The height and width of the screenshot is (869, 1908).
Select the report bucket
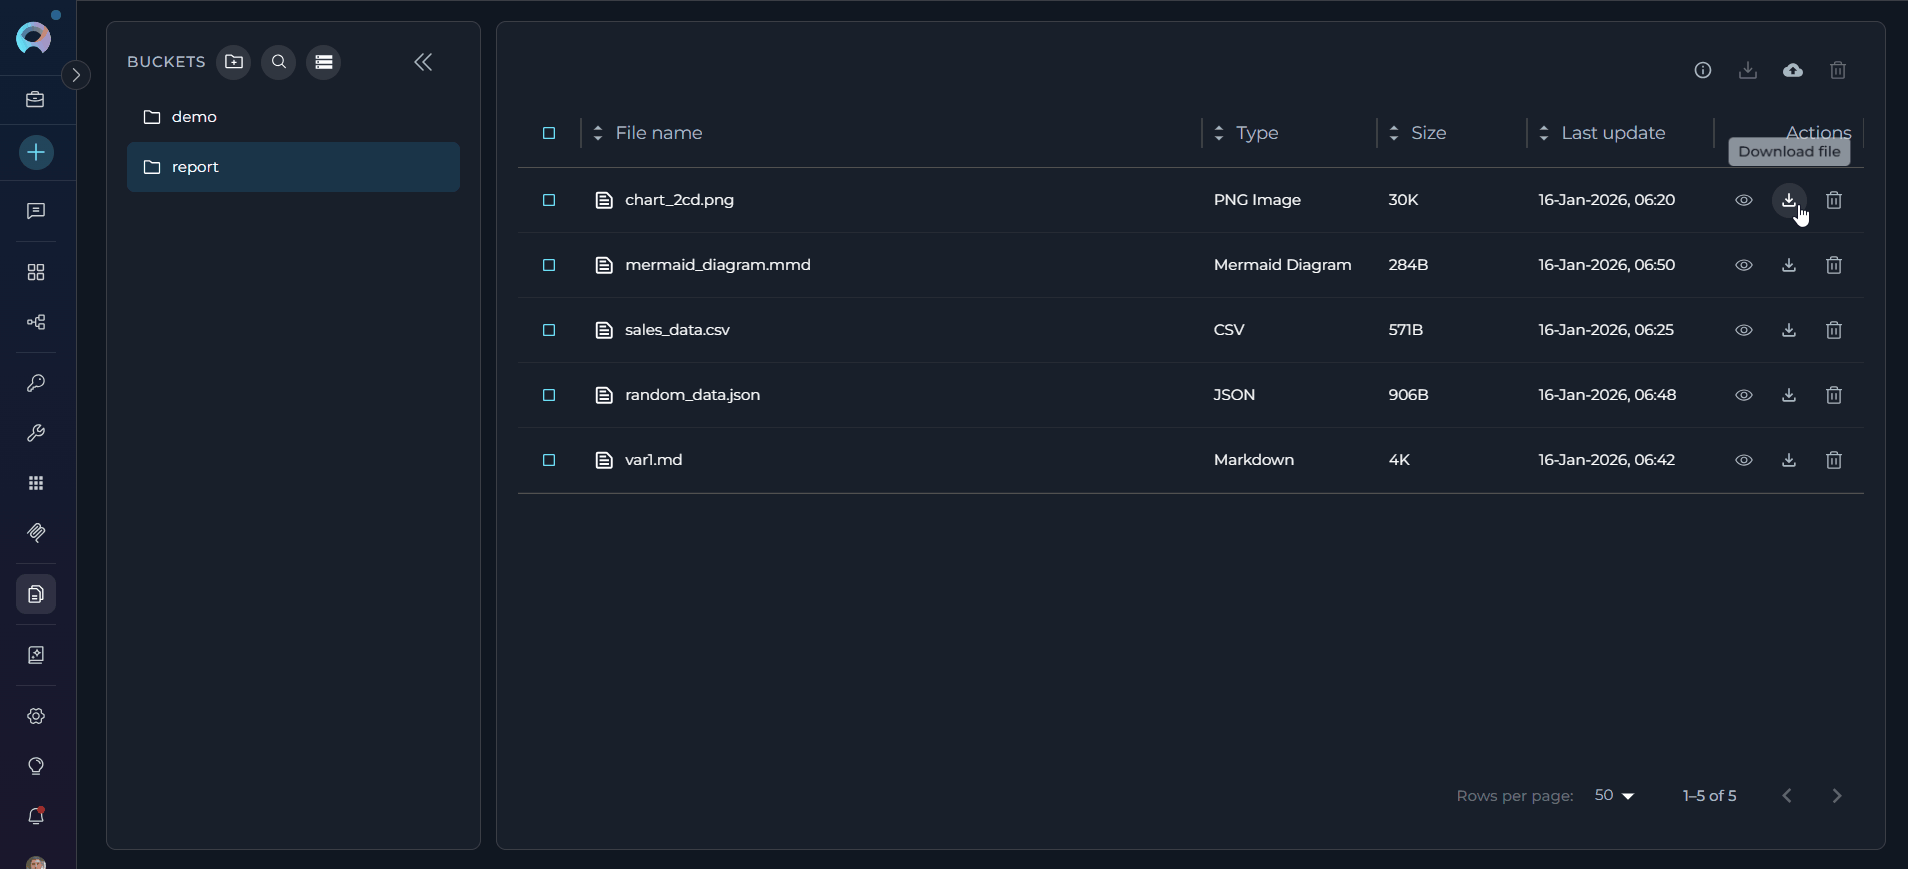tap(195, 167)
